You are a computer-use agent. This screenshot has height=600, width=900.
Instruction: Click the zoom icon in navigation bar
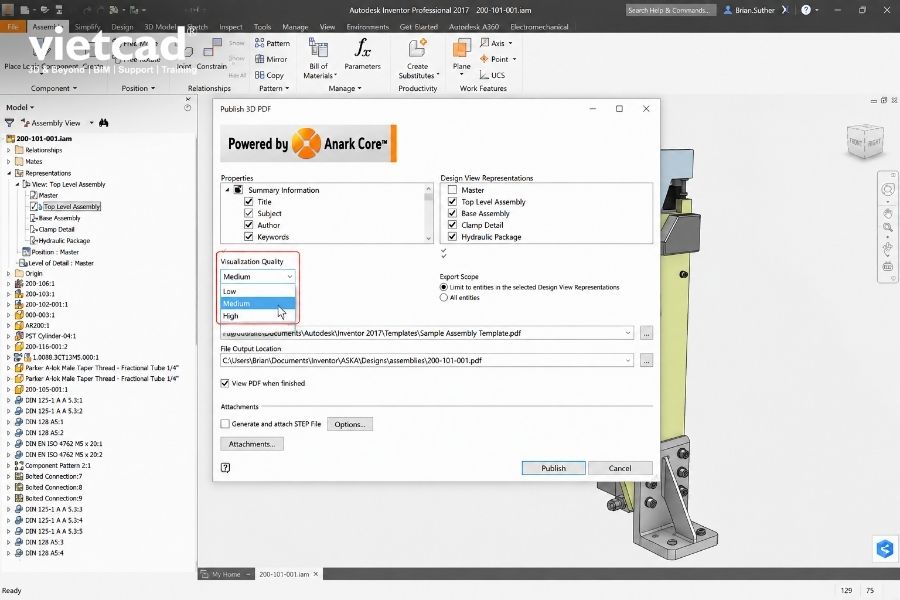point(888,228)
